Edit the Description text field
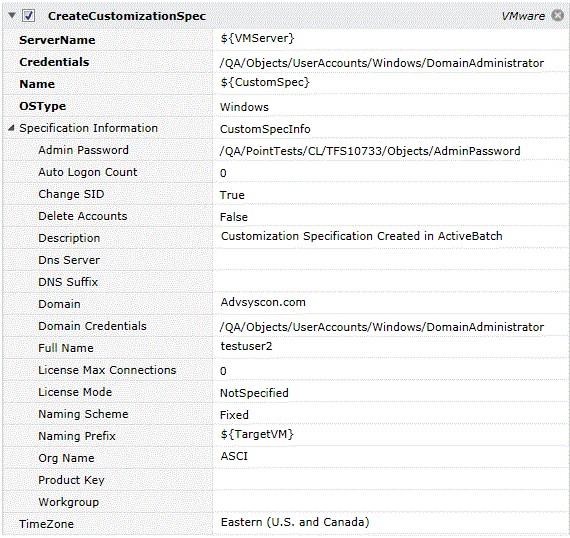 coord(391,238)
